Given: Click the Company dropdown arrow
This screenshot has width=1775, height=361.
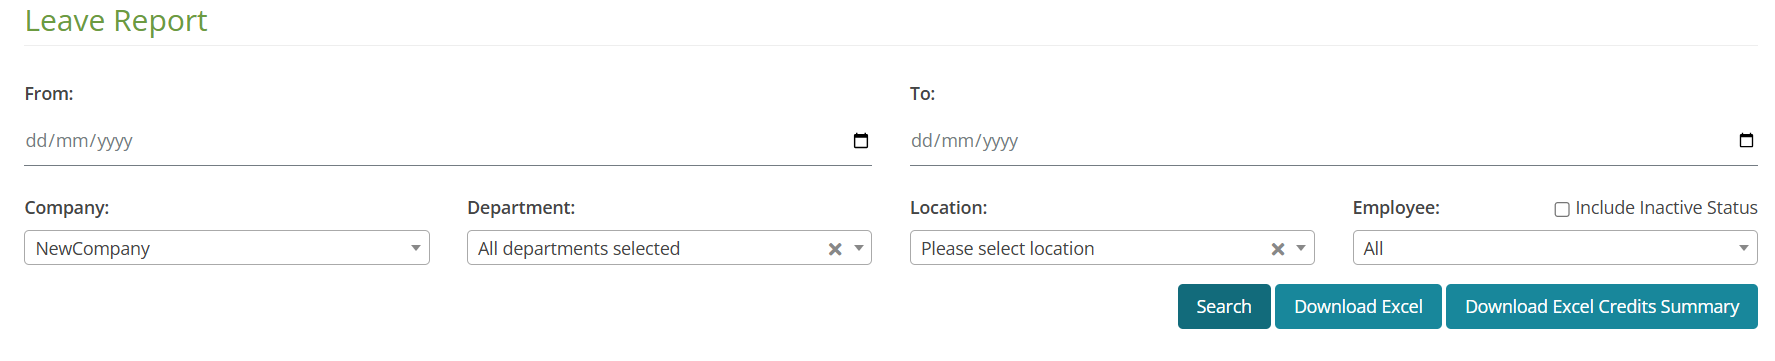Looking at the screenshot, I should pyautogui.click(x=416, y=248).
